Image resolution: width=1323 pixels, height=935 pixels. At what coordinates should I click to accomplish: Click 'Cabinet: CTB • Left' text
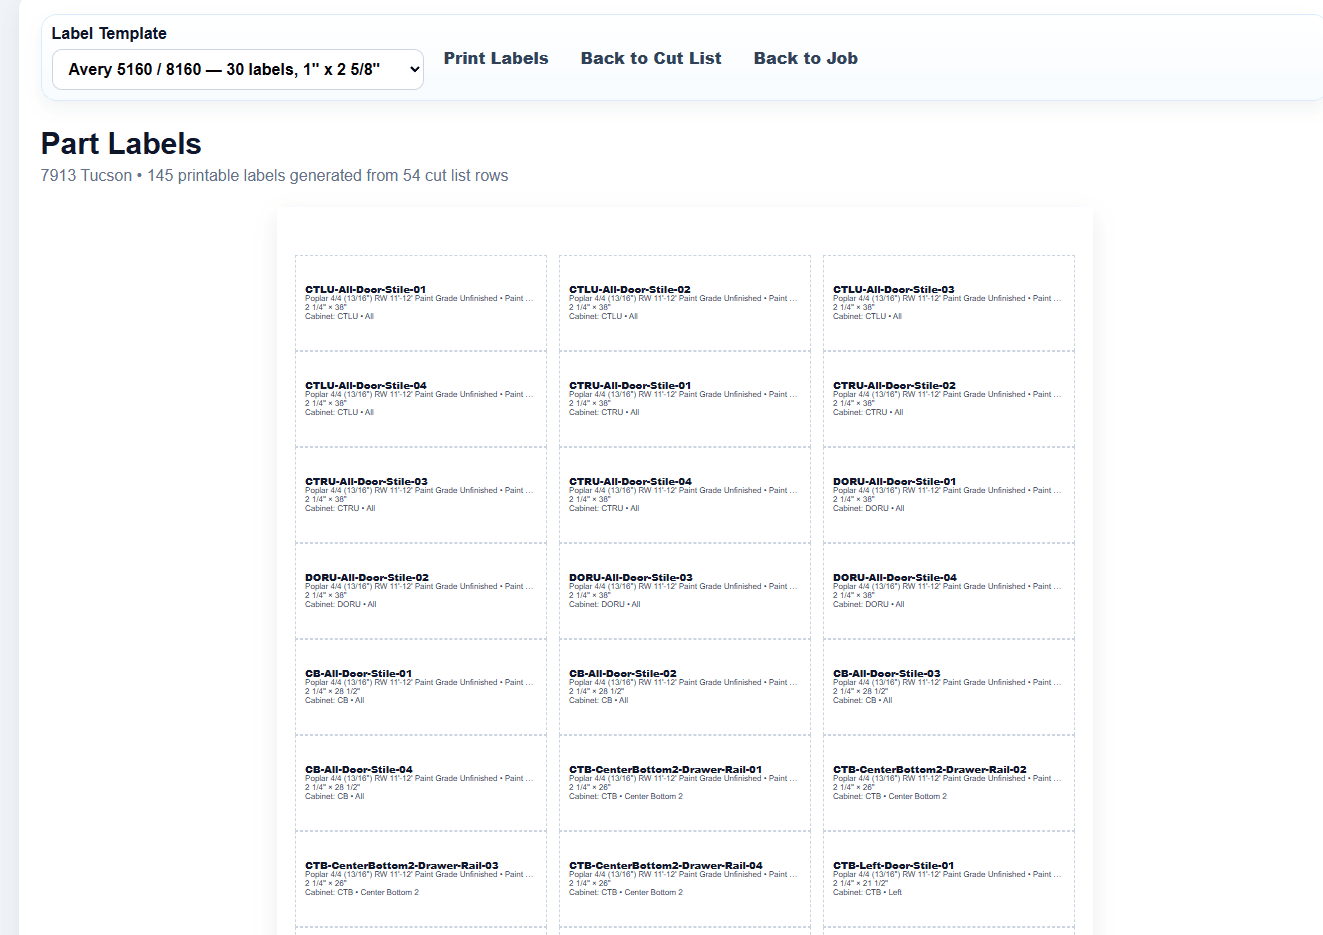(x=867, y=892)
